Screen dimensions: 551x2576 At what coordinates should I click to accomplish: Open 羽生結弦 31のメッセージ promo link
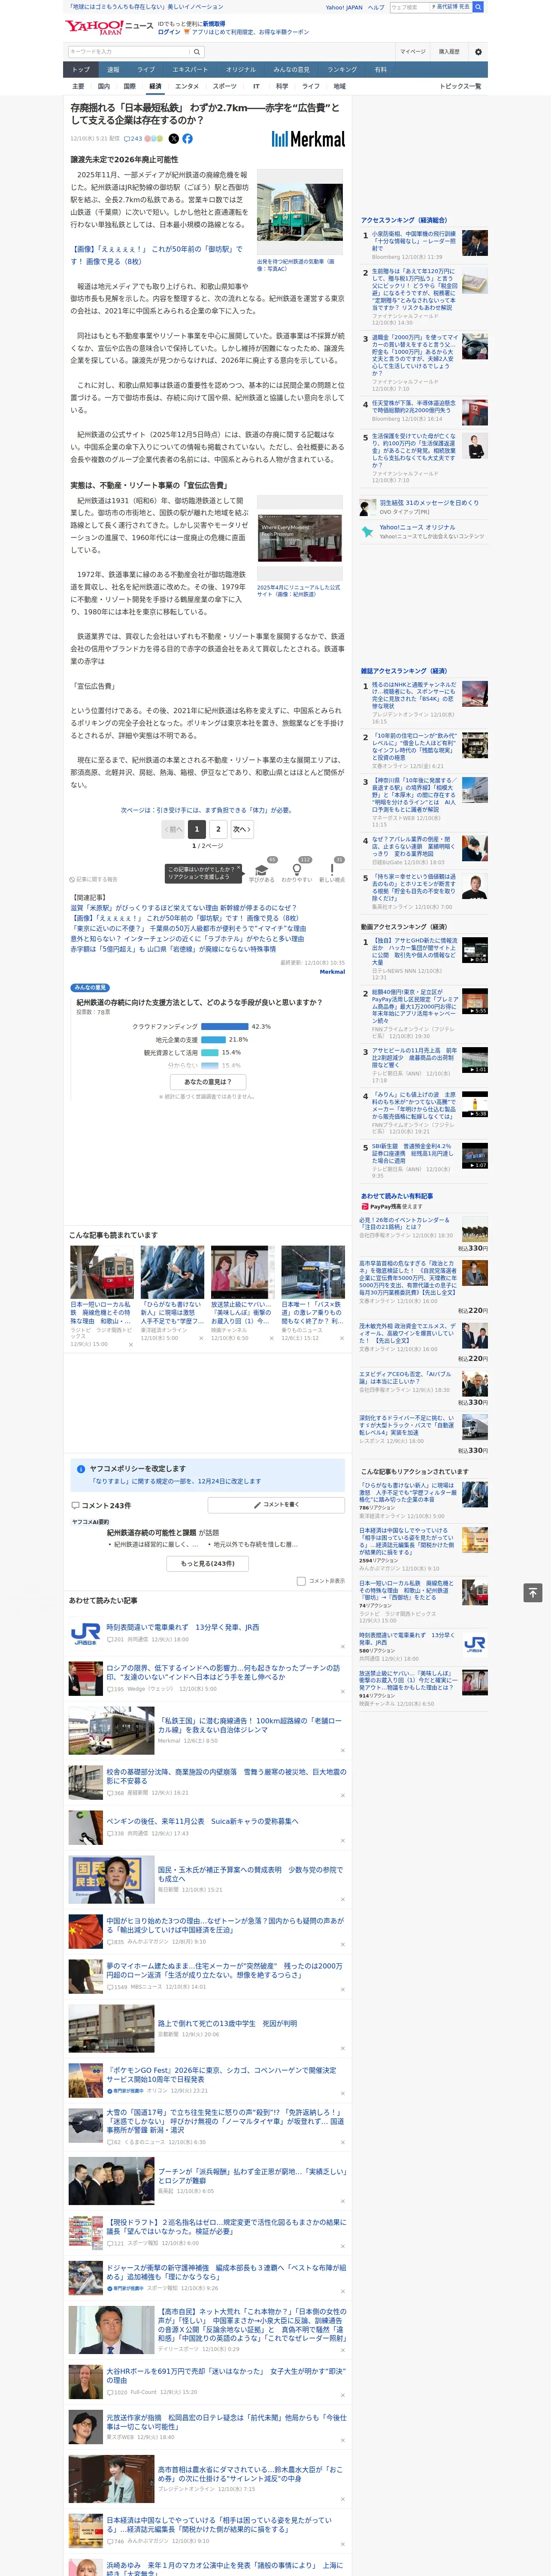tap(429, 503)
